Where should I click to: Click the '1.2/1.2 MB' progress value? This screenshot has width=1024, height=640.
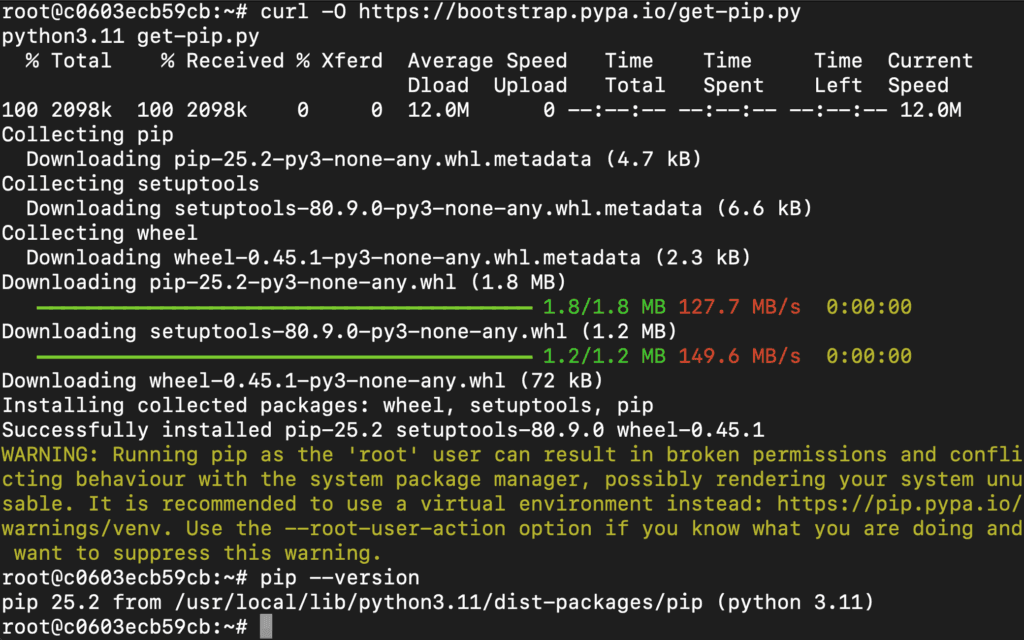(604, 357)
